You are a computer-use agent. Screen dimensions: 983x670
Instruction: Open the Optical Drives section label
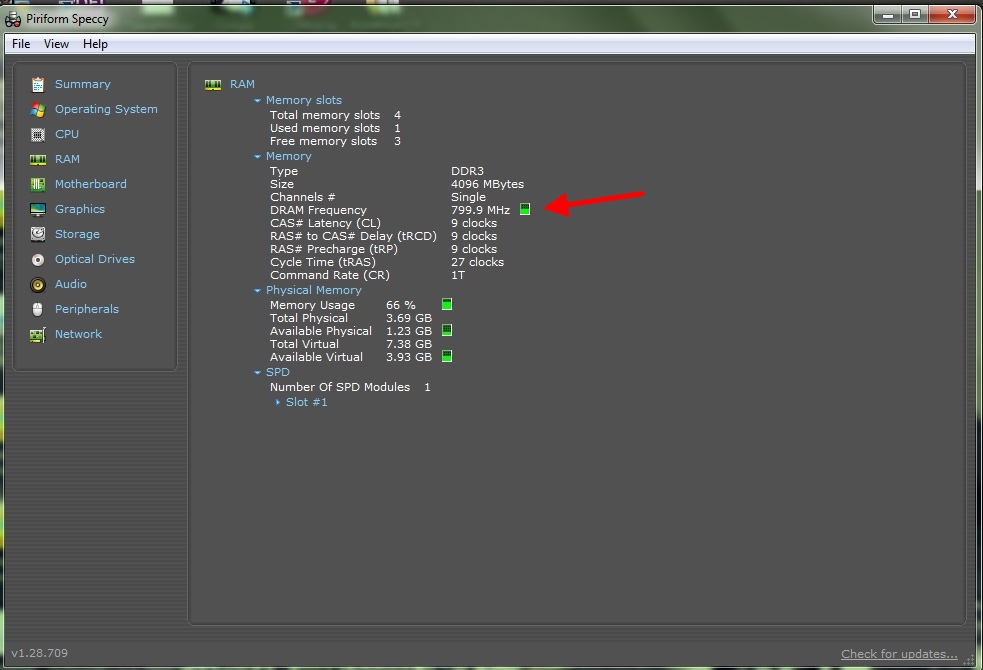point(95,259)
